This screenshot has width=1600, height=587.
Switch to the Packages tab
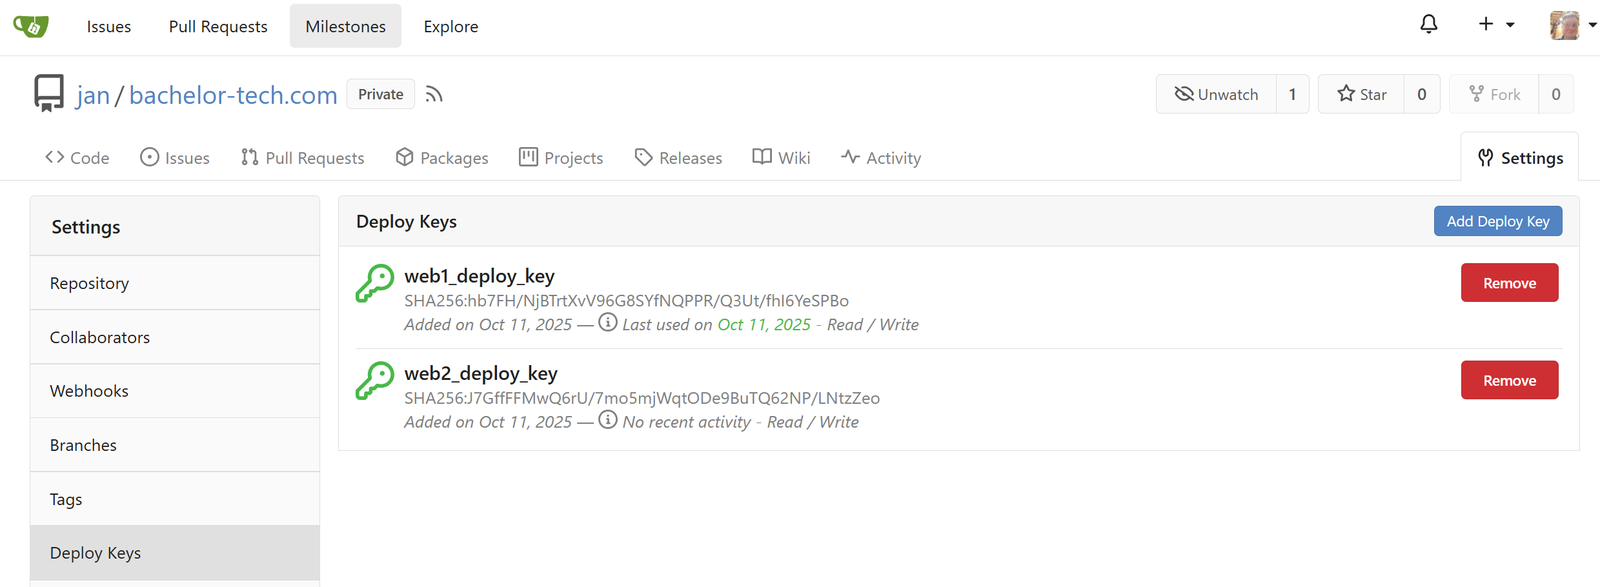coord(442,158)
